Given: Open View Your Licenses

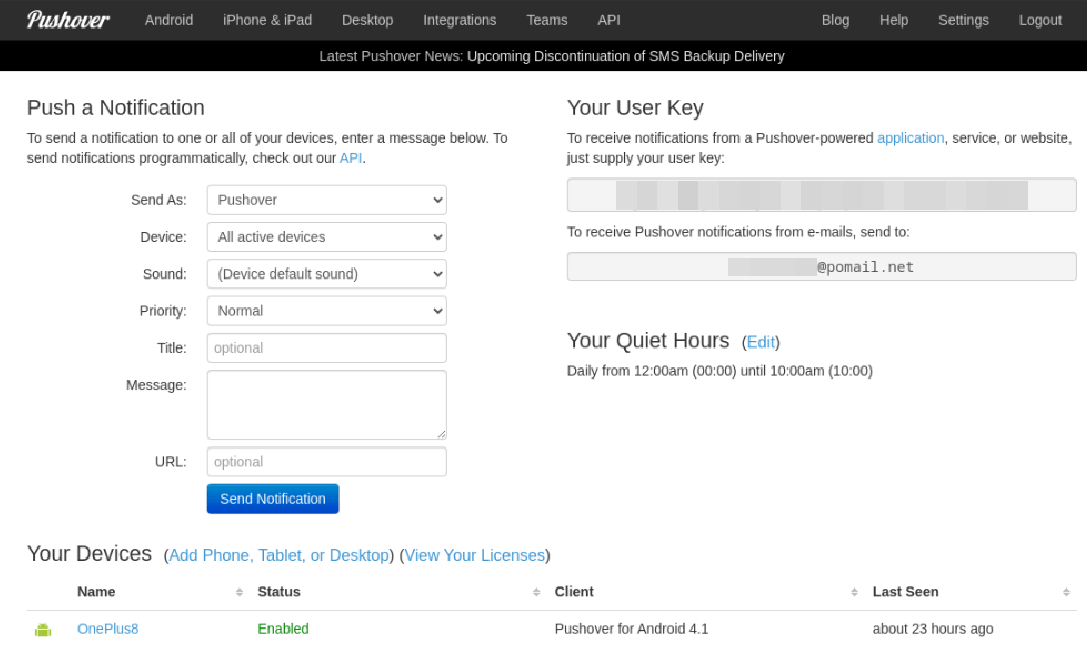Looking at the screenshot, I should [474, 555].
